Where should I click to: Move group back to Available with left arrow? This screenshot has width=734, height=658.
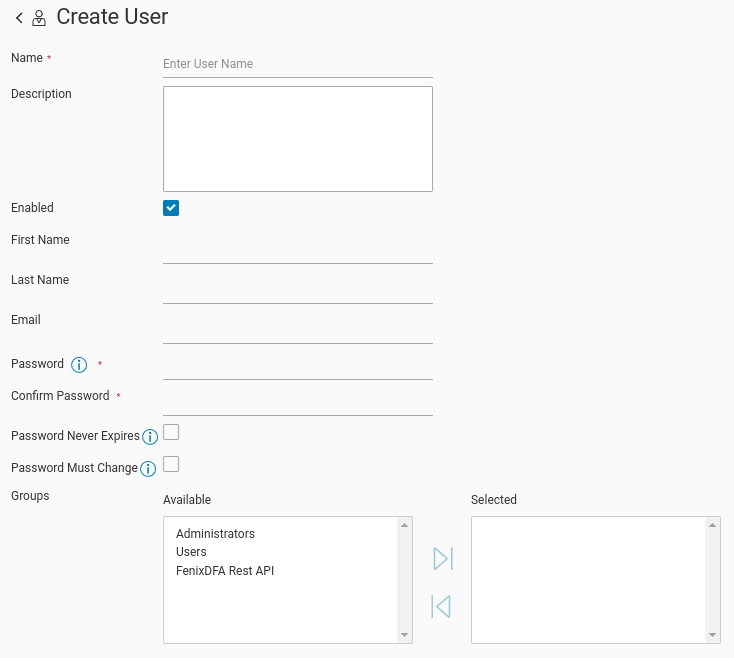pyautogui.click(x=441, y=607)
